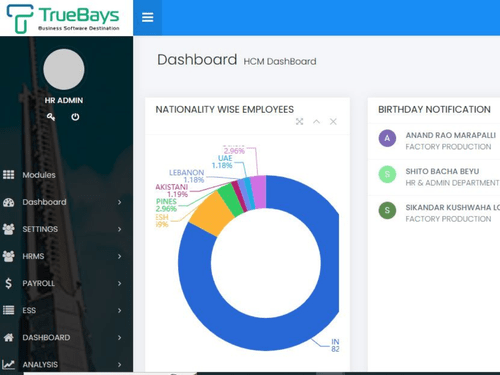
Task: Expand the PAYROLL chevron
Action: [119, 283]
